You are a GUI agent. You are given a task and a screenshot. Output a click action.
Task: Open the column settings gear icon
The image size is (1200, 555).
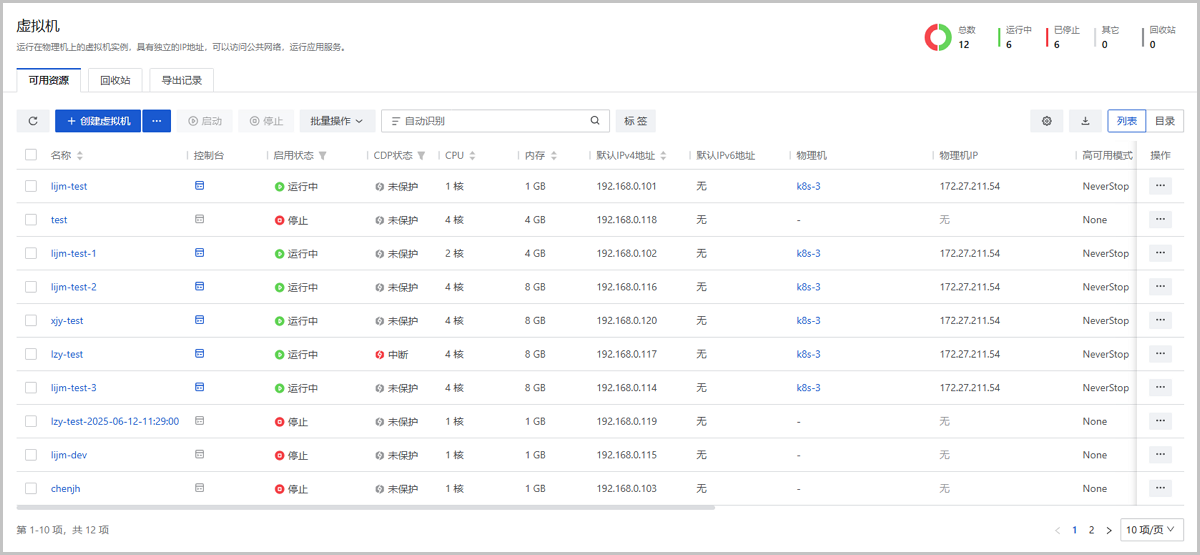click(x=1047, y=121)
